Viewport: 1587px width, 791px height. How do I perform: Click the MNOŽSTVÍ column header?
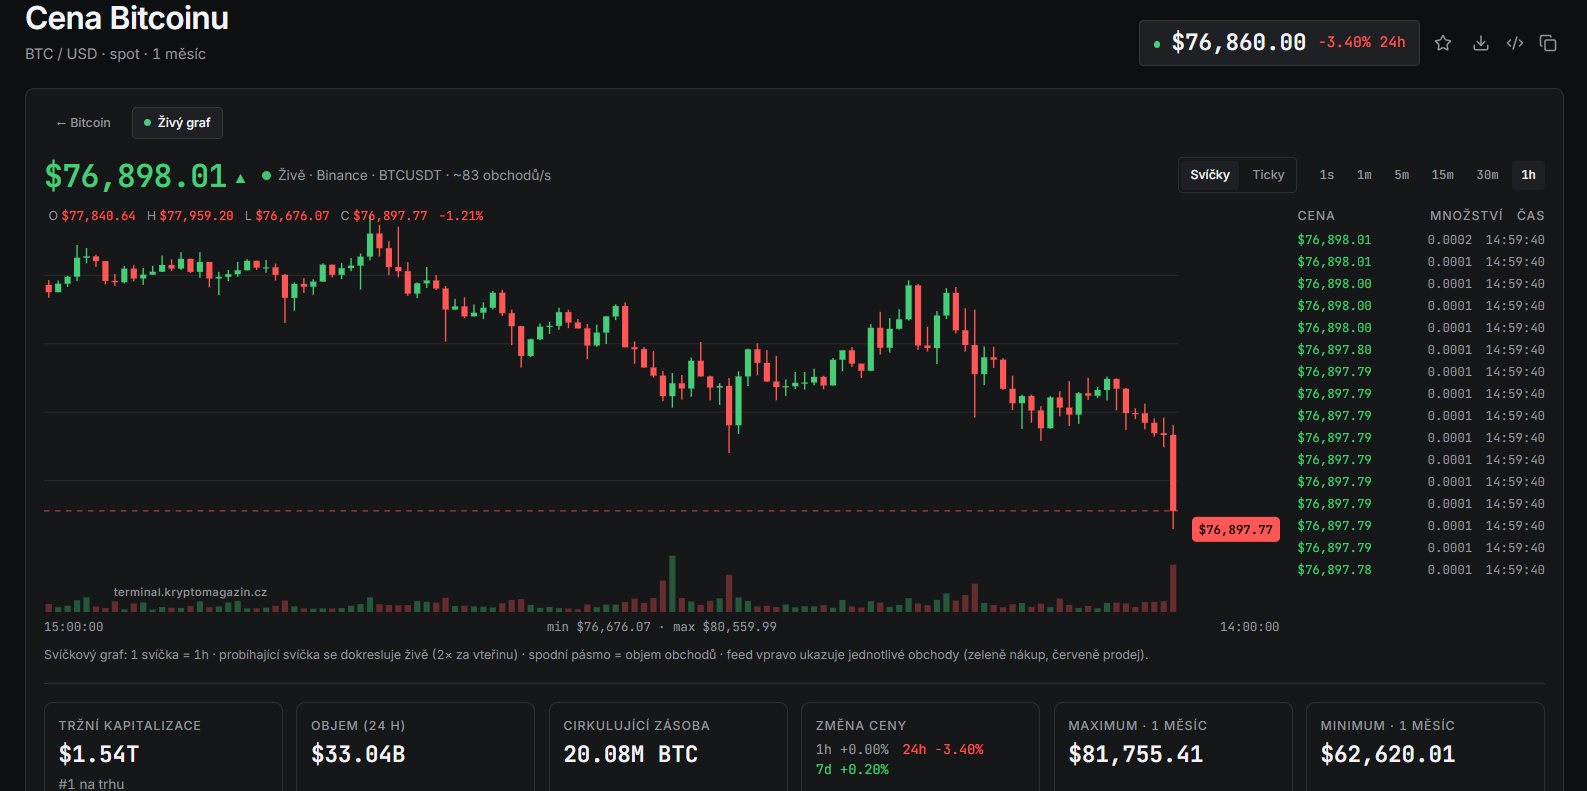click(x=1466, y=216)
